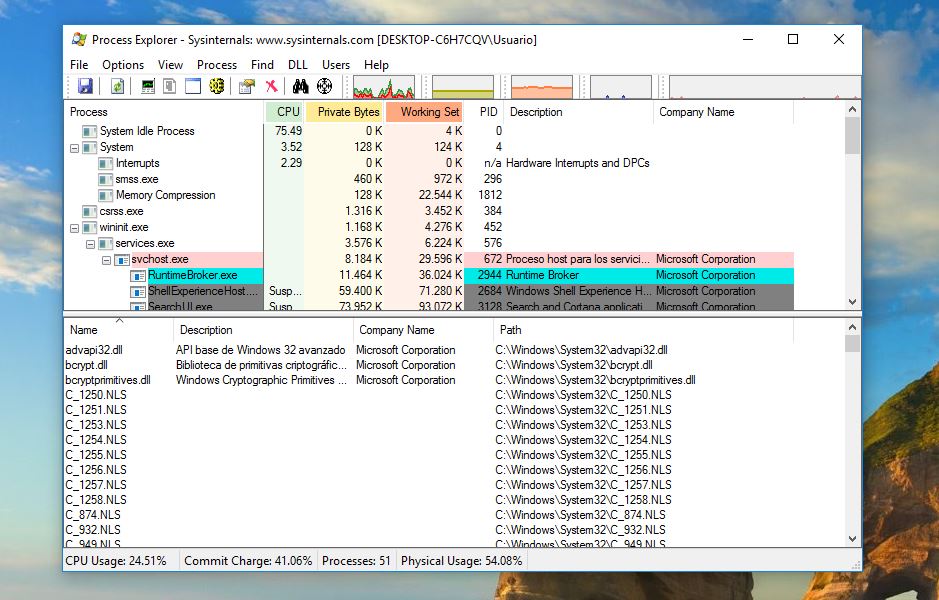939x600 pixels.
Task: Open the File menu
Action: click(79, 65)
